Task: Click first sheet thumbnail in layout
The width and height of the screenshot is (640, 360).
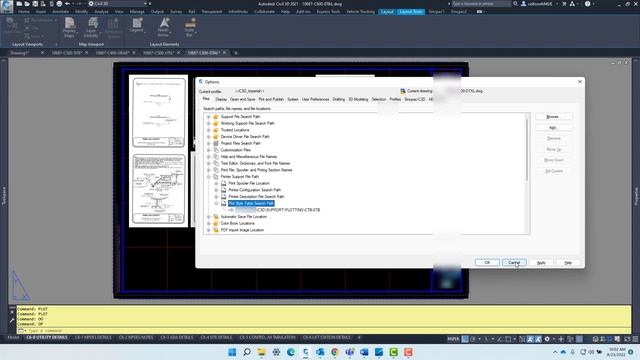Action: tap(159, 112)
